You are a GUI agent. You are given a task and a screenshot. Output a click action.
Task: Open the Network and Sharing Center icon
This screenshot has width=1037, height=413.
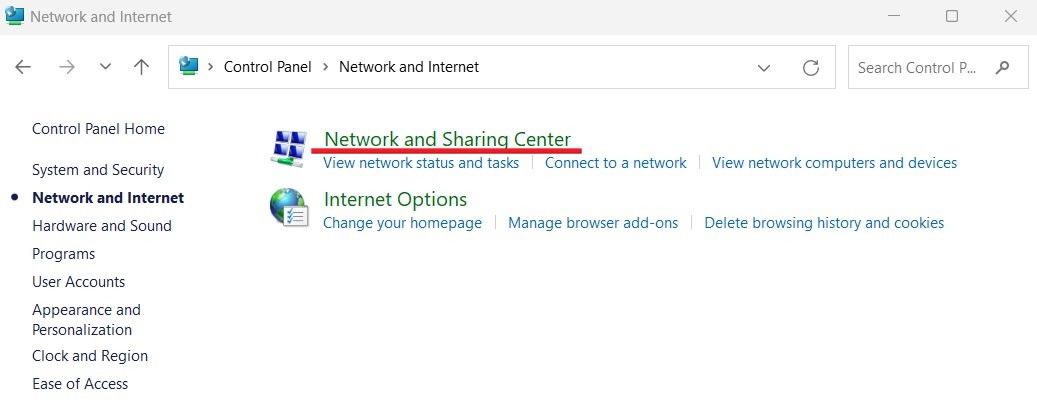(289, 148)
